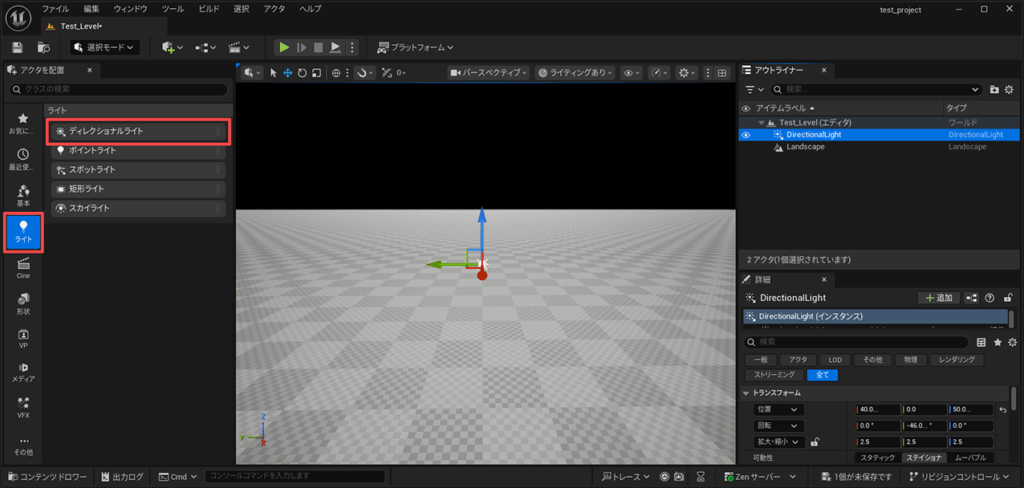Toggle the scale ratio lock icon
Screen dimensions: 1024x488
(x=814, y=442)
